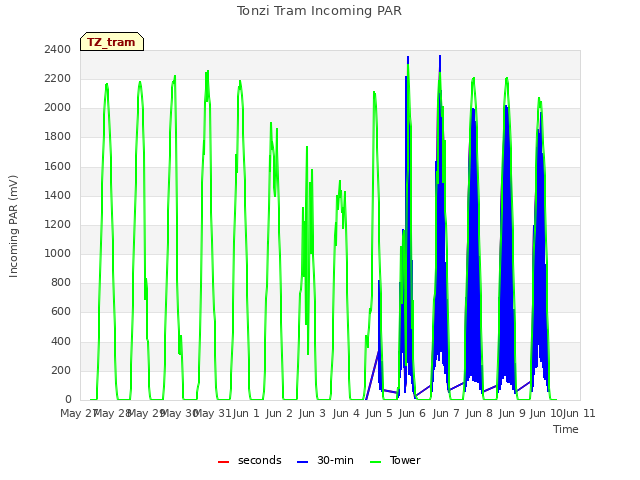This screenshot has height=480, width=640.
Task: Click the green Tower legend swatch
Action: pyautogui.click(x=375, y=462)
